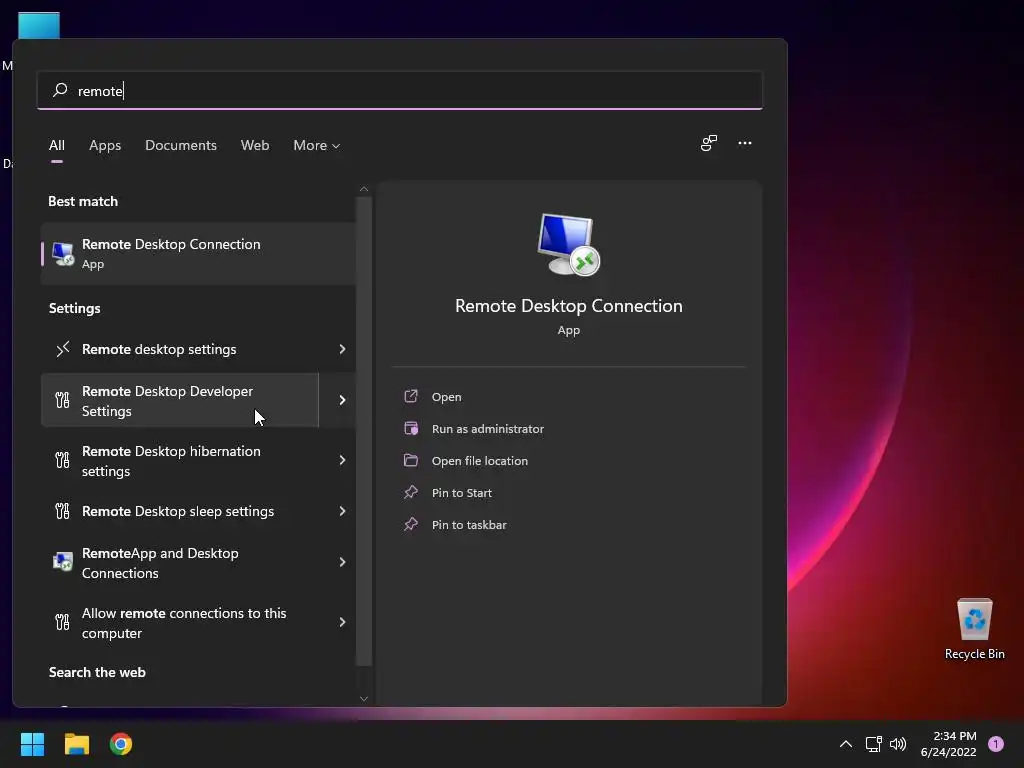Expand RemoteApp and Desktop Connections chevron
The image size is (1024, 768).
coord(342,562)
